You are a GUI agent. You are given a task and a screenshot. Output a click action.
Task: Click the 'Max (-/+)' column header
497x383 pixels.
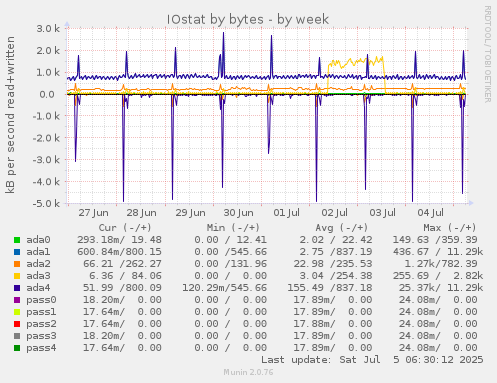pyautogui.click(x=450, y=228)
